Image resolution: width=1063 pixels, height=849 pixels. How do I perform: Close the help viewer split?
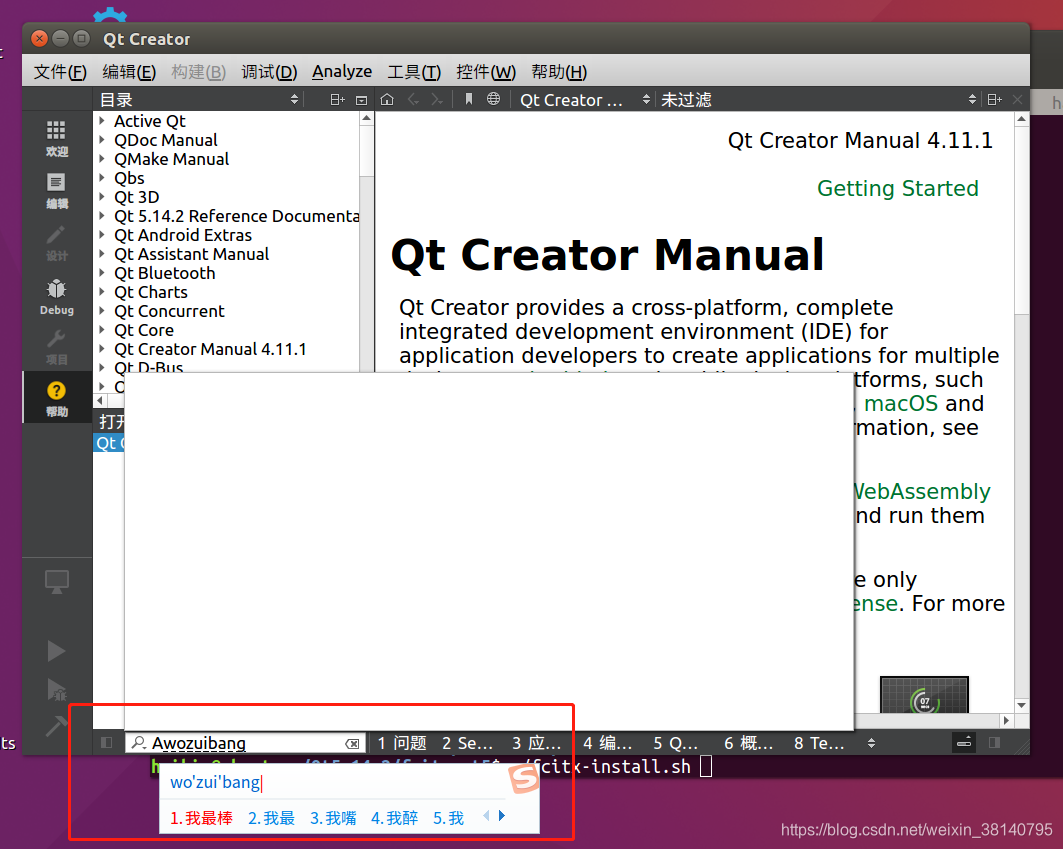1018,100
